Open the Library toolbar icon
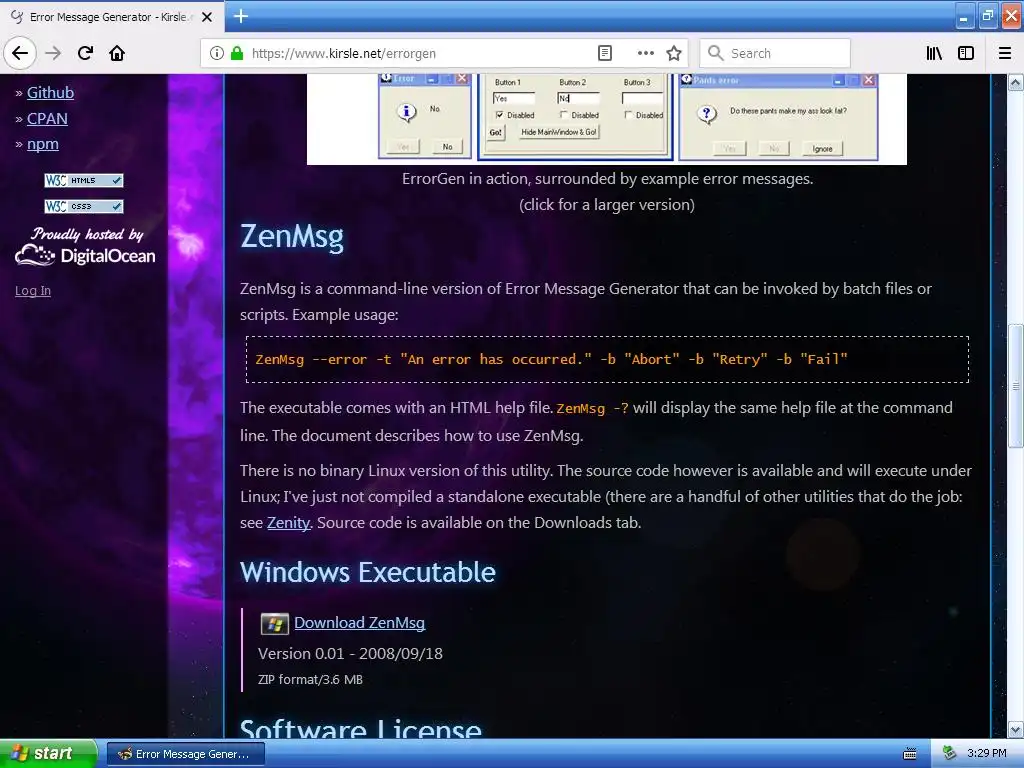This screenshot has width=1024, height=768. coord(934,53)
